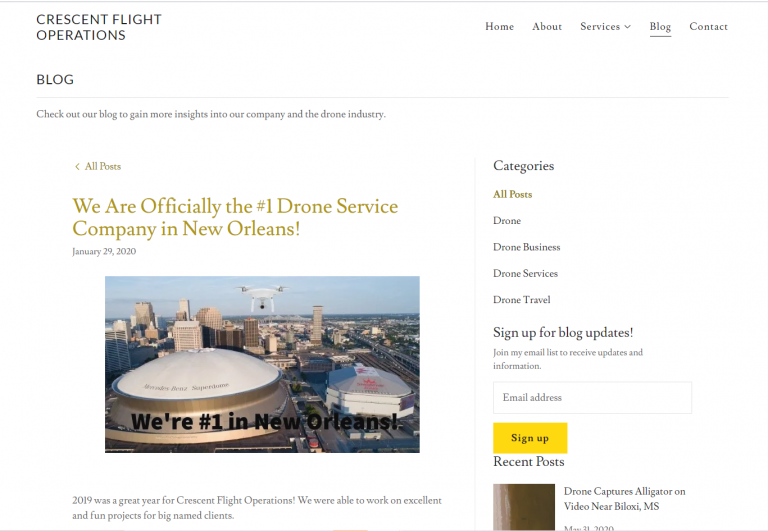Open Drone Captures Alligator on Video post
The height and width of the screenshot is (531, 768).
coord(624,499)
